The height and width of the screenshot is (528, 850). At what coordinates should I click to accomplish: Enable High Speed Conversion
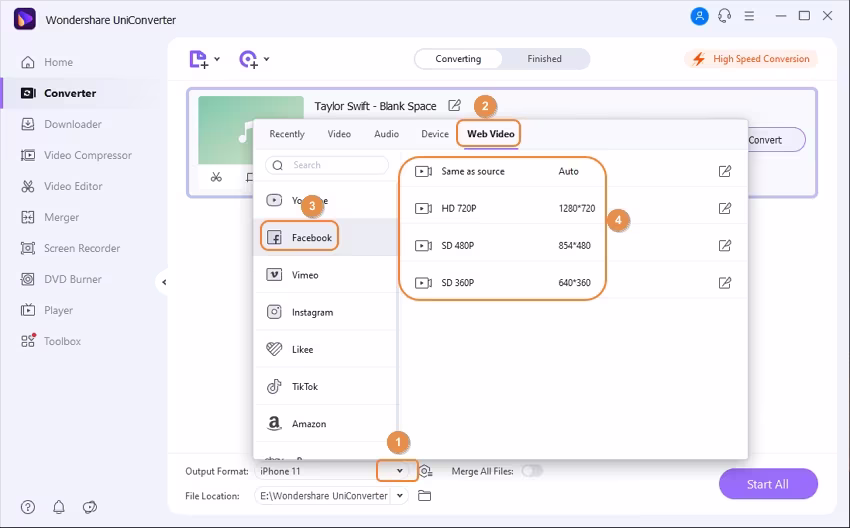751,59
